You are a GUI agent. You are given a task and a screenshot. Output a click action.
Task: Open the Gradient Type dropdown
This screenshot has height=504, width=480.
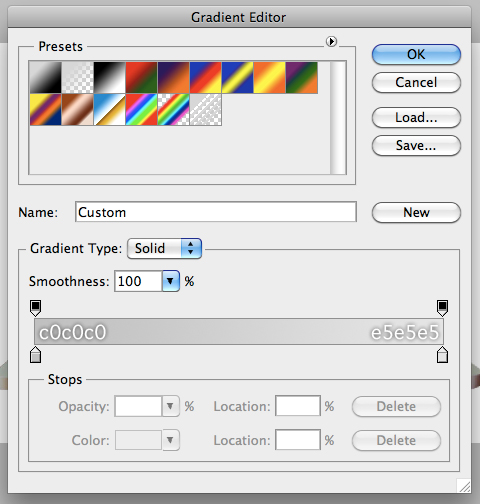coord(164,248)
